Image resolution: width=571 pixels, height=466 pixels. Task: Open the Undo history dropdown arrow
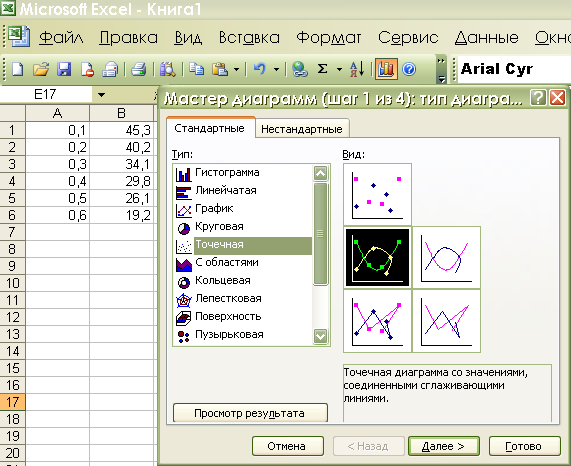(x=276, y=69)
